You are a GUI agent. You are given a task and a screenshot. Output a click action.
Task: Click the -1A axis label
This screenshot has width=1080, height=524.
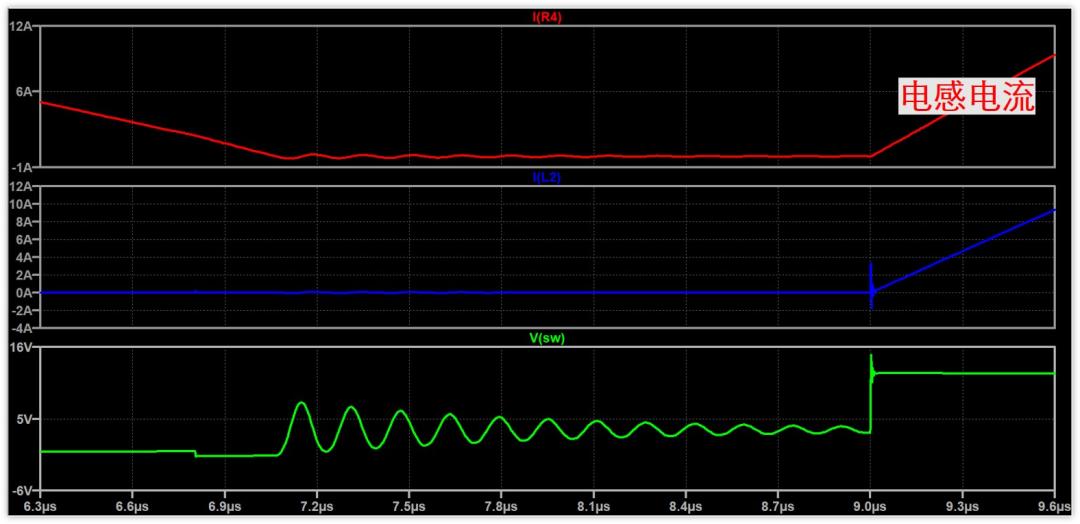click(23, 167)
